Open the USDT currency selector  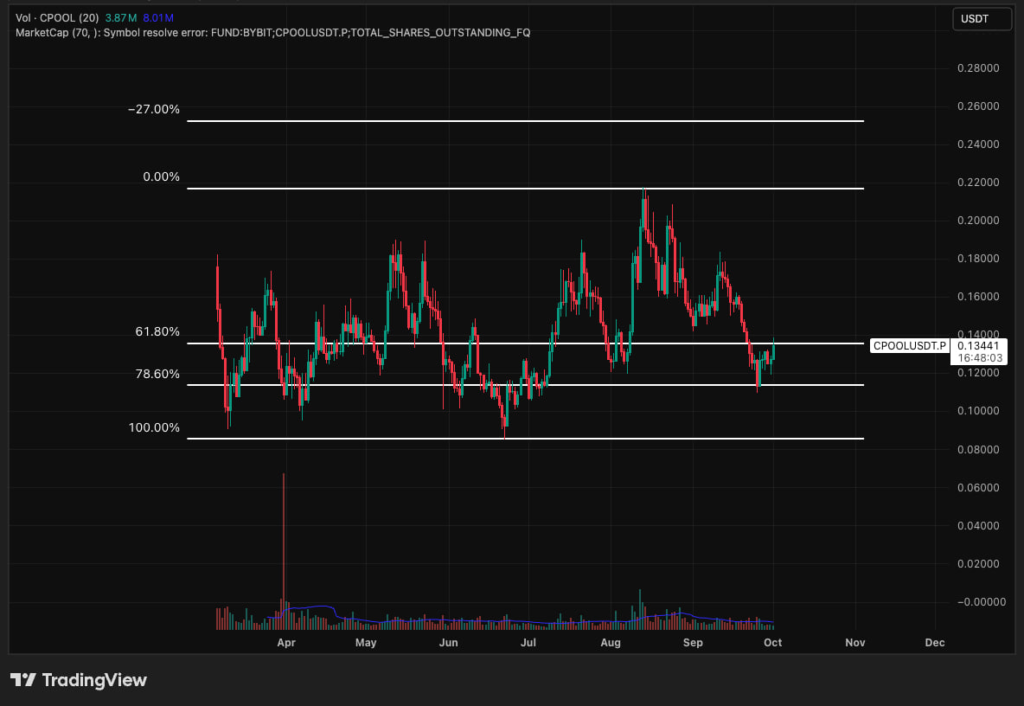pyautogui.click(x=977, y=18)
